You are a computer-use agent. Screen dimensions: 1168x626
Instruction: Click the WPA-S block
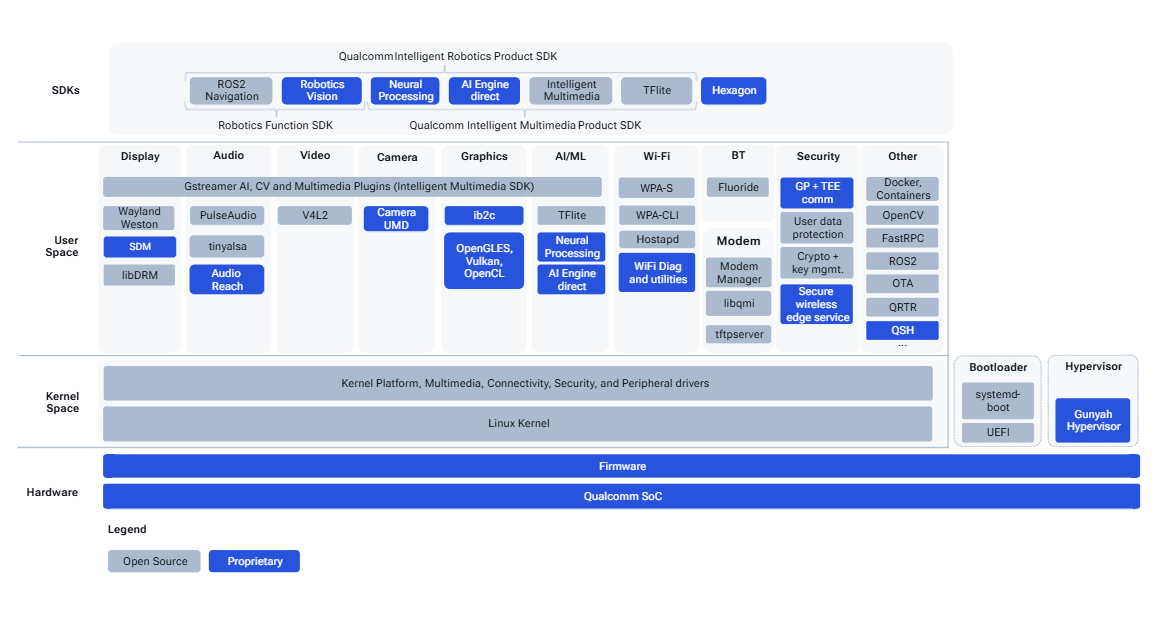(x=656, y=188)
